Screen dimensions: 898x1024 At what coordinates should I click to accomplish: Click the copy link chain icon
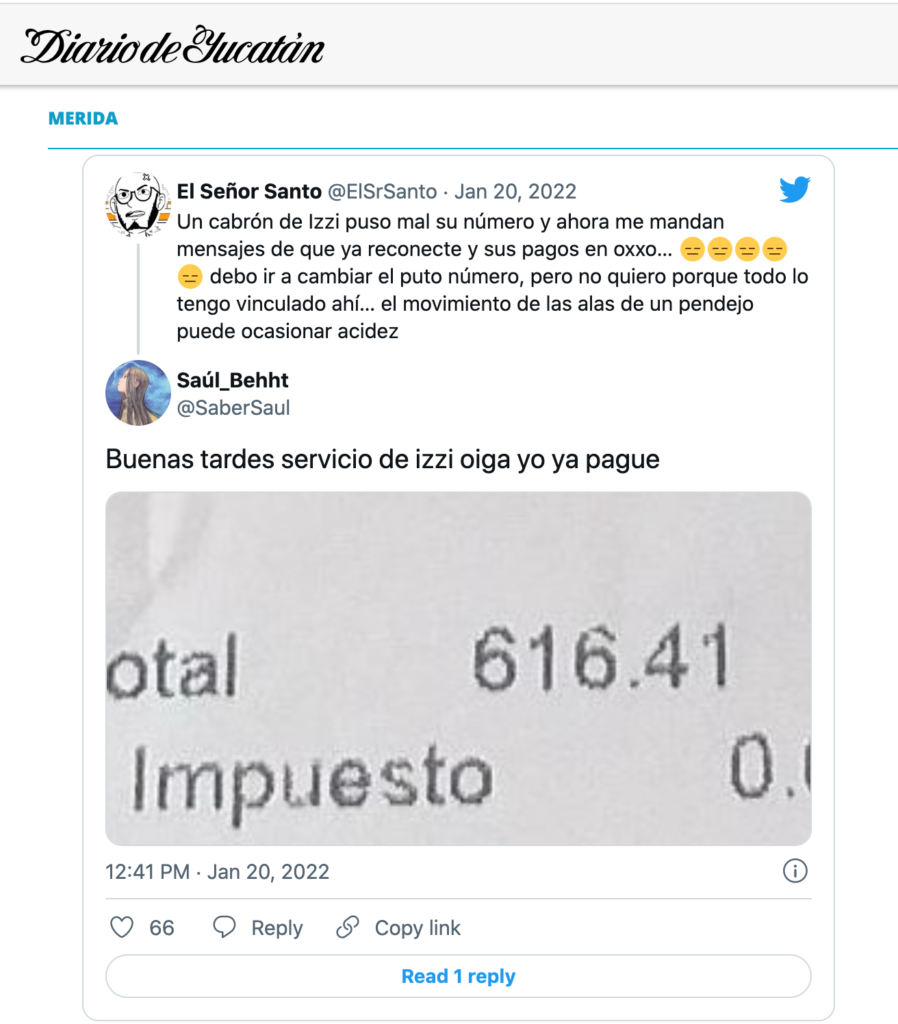pyautogui.click(x=347, y=927)
